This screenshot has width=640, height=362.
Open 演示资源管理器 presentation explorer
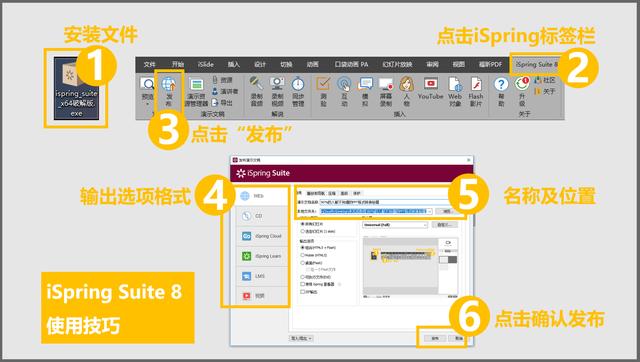[x=196, y=92]
